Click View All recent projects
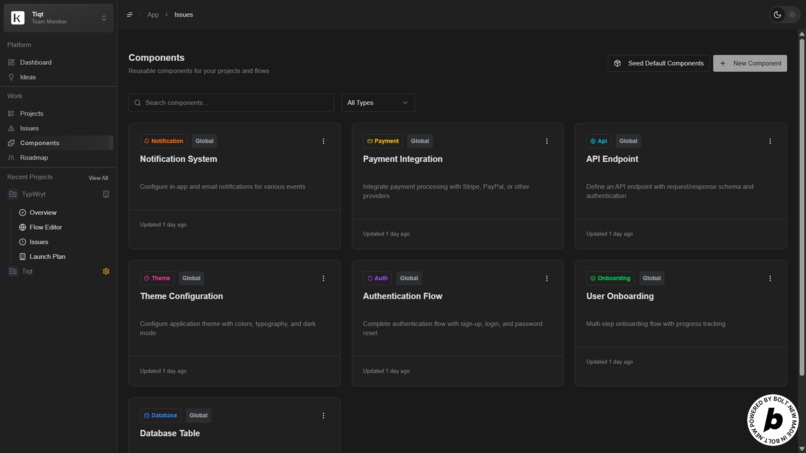Screen dimensions: 806x453 click(98, 178)
